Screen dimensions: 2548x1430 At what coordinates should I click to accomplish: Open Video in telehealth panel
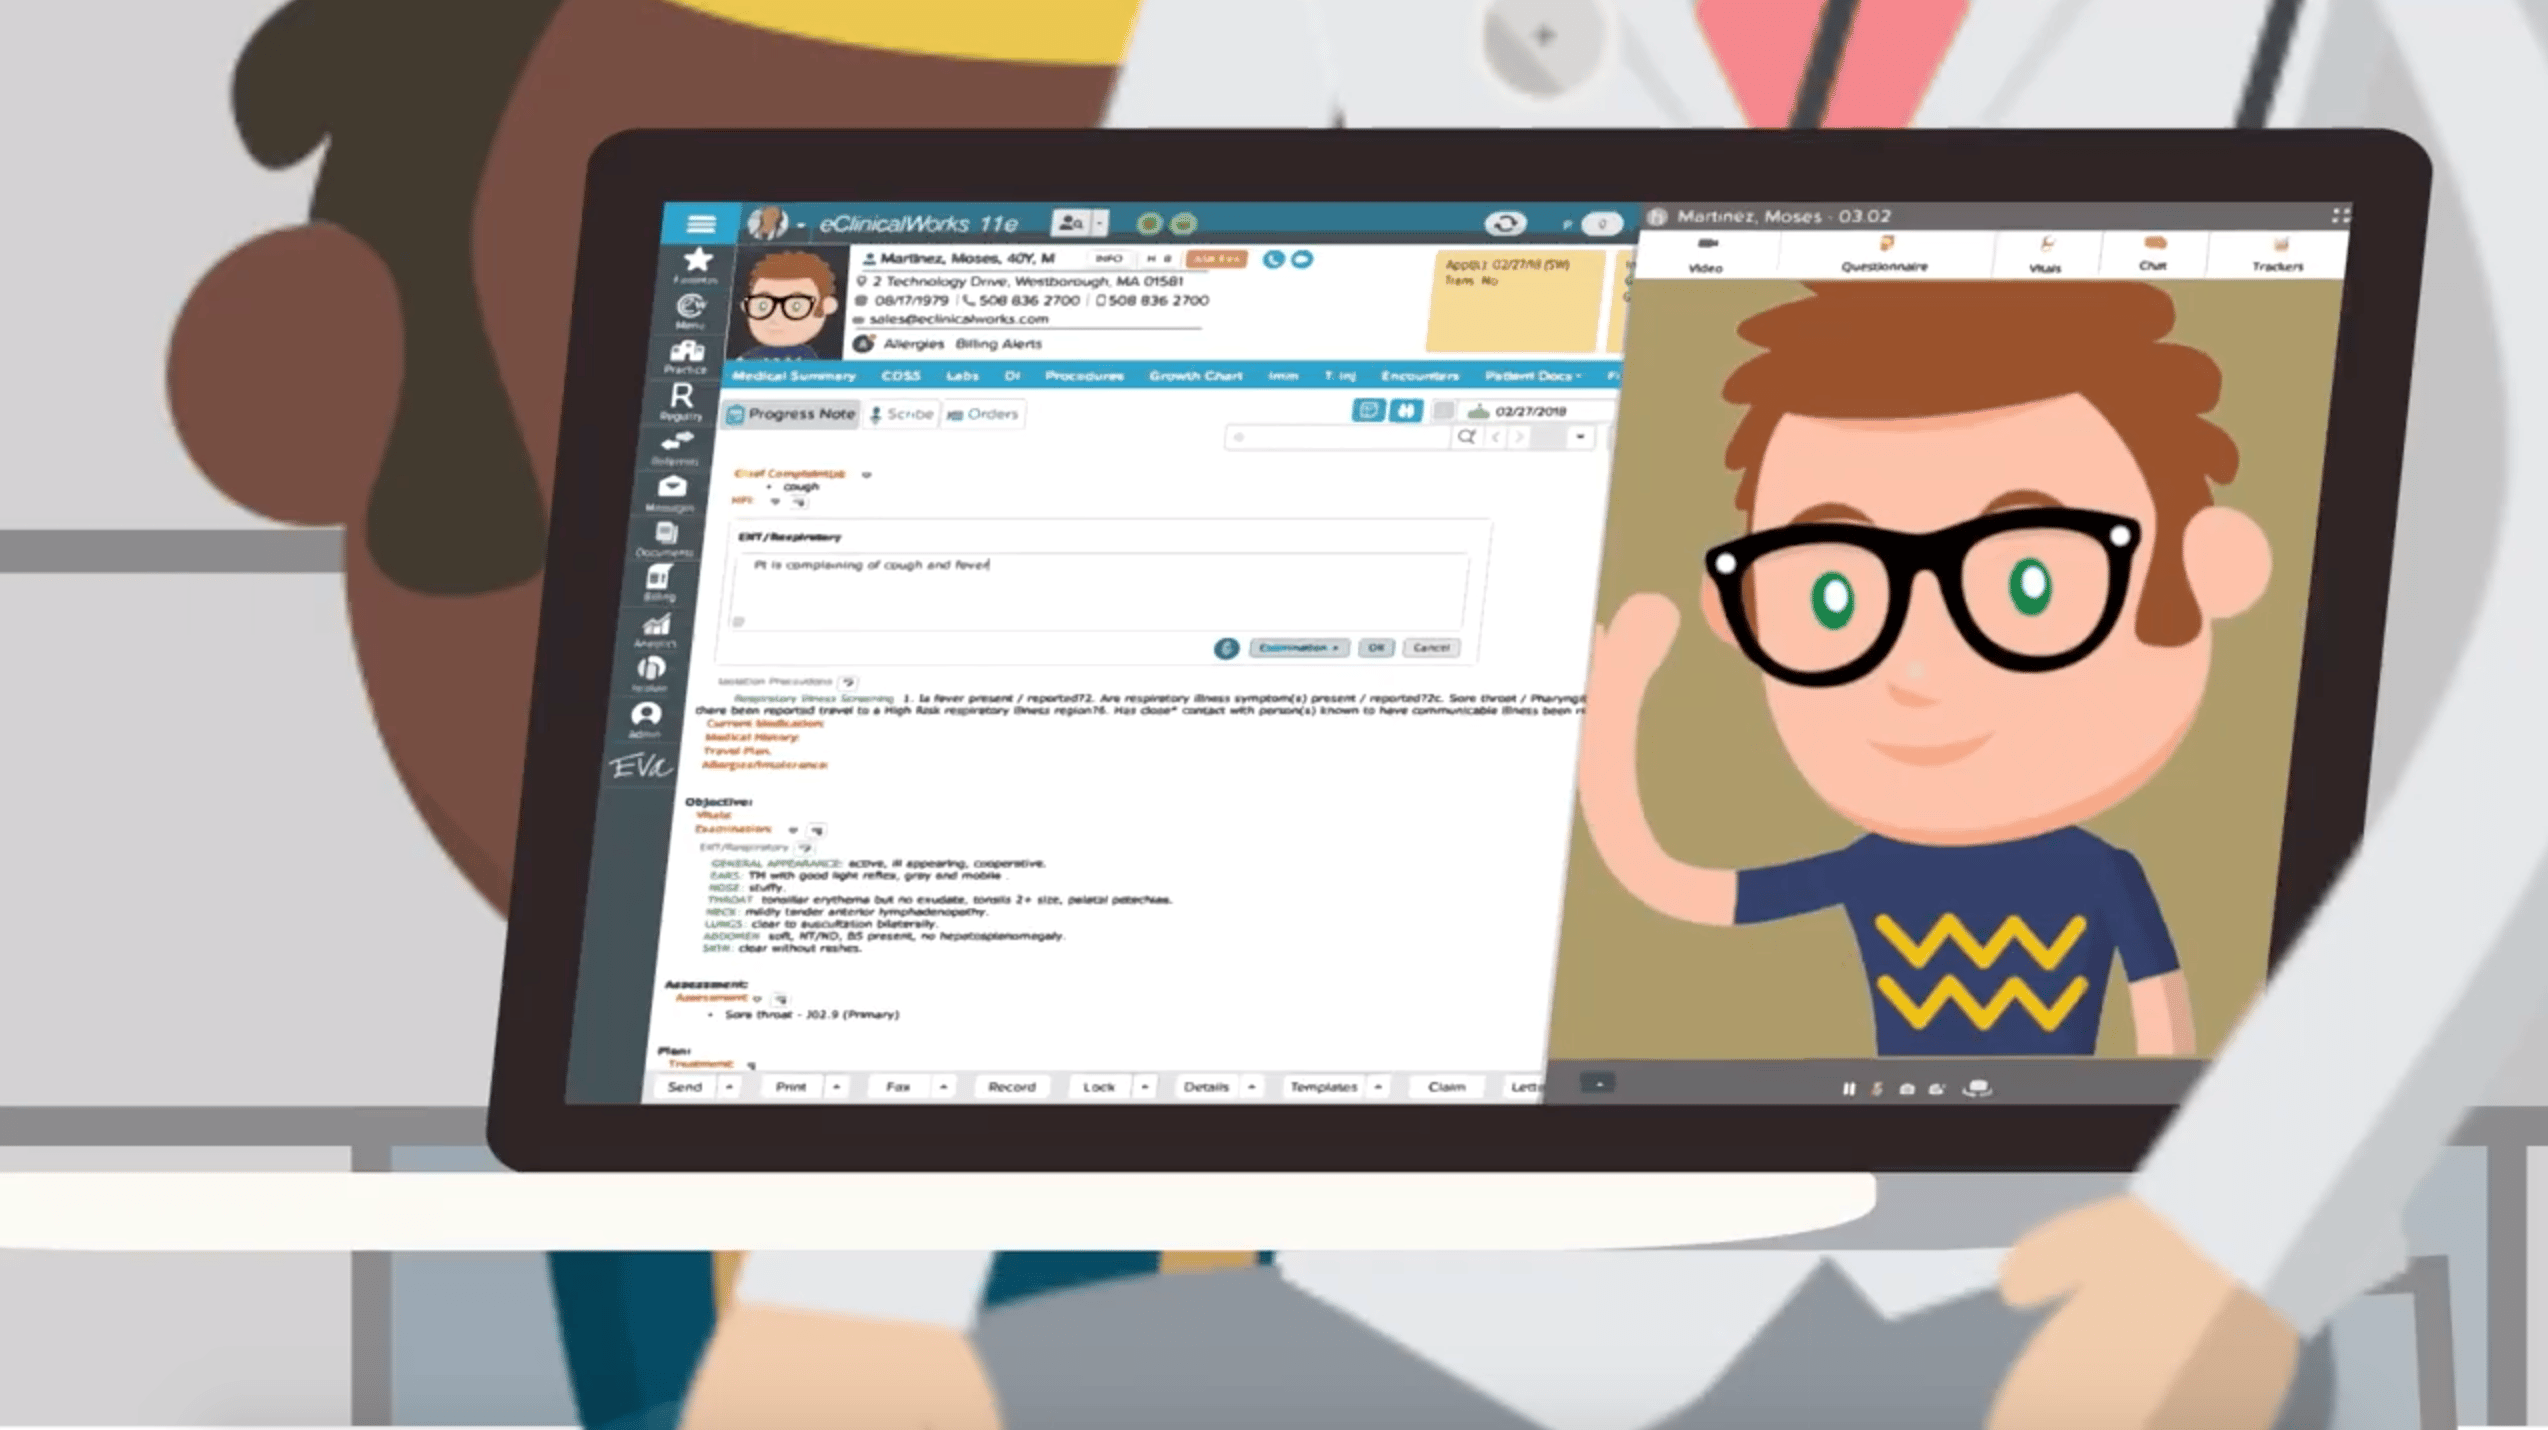(x=1706, y=255)
